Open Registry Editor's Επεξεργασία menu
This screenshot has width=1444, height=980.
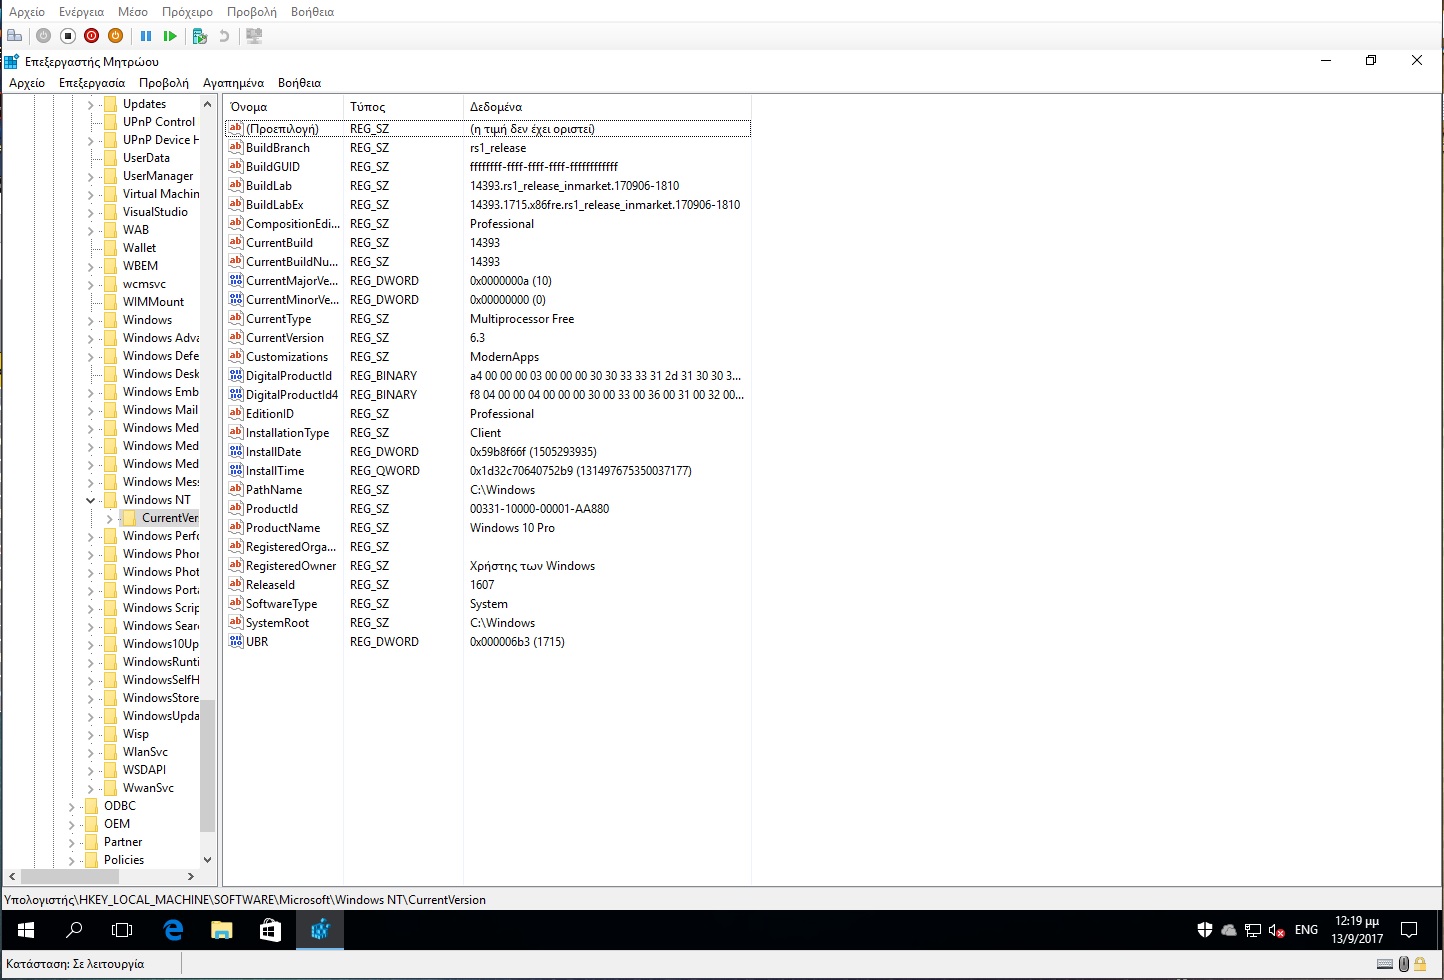coord(92,83)
